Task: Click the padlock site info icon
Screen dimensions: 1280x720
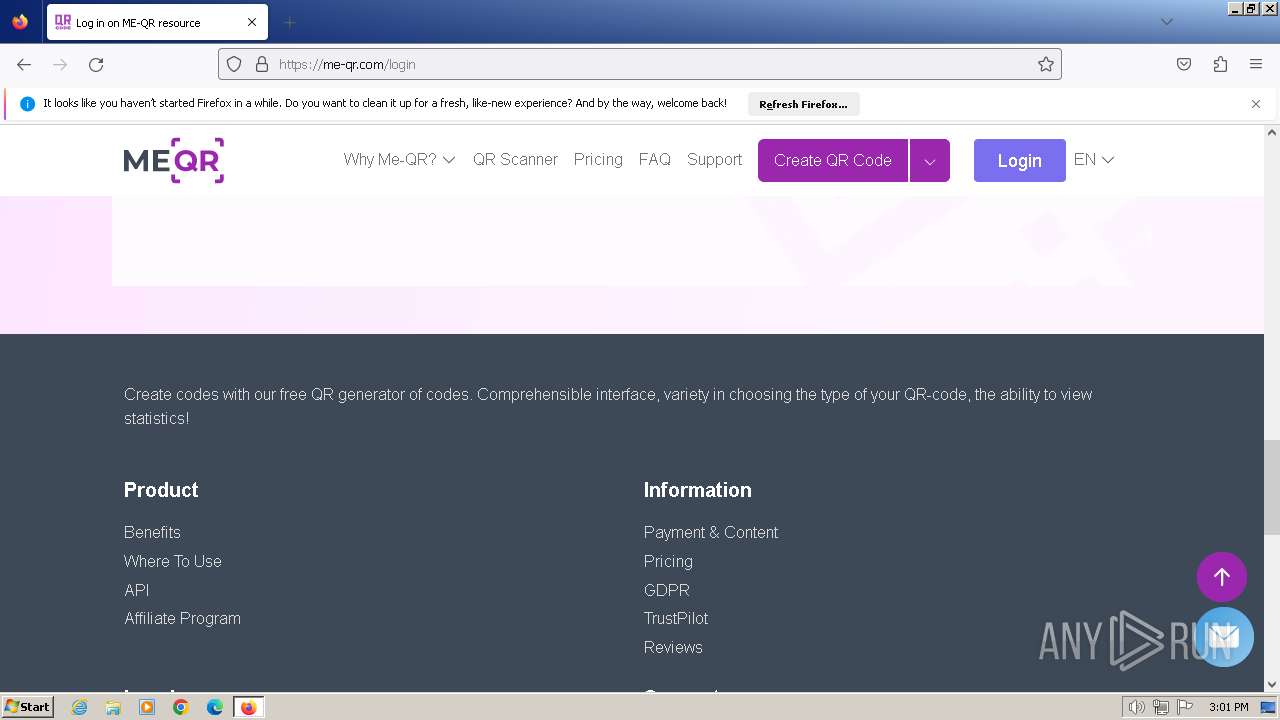Action: click(x=262, y=64)
